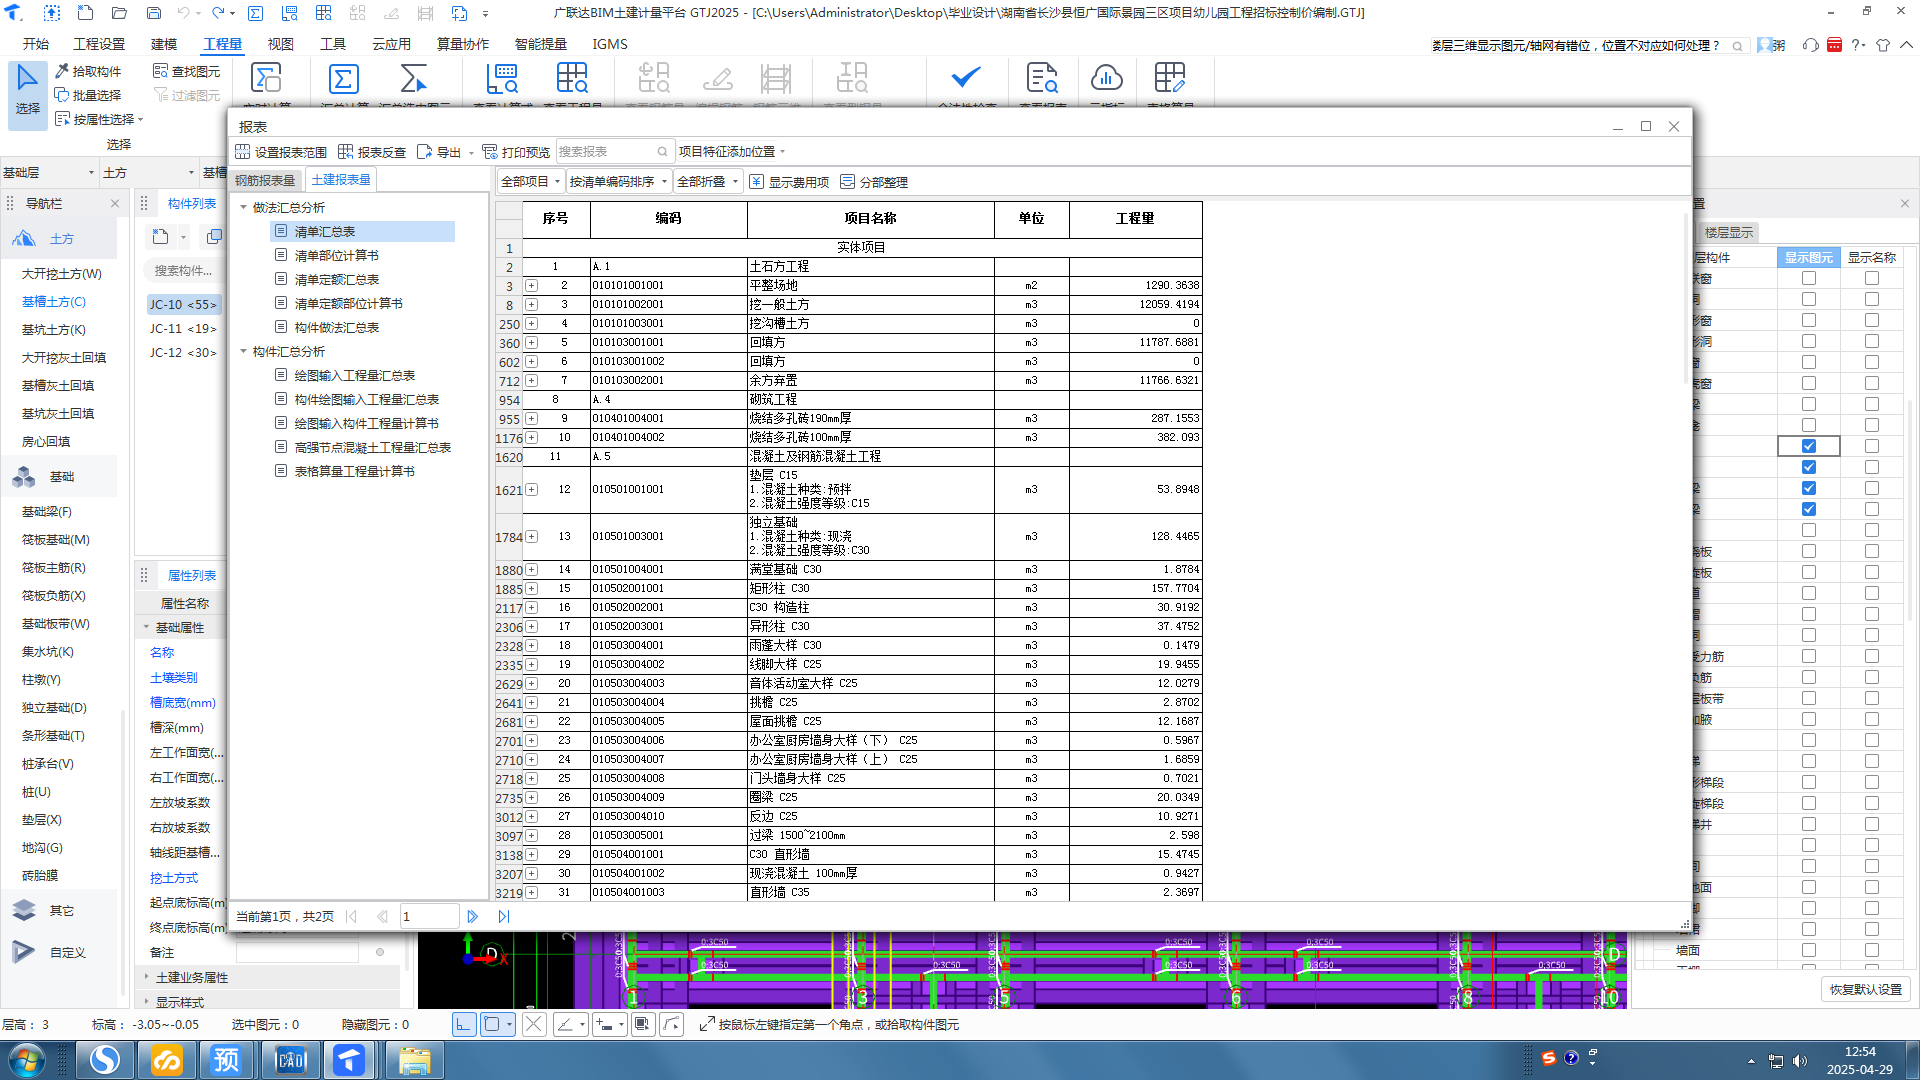
Task: Open the 查看计算式 tool icon
Action: (x=502, y=79)
